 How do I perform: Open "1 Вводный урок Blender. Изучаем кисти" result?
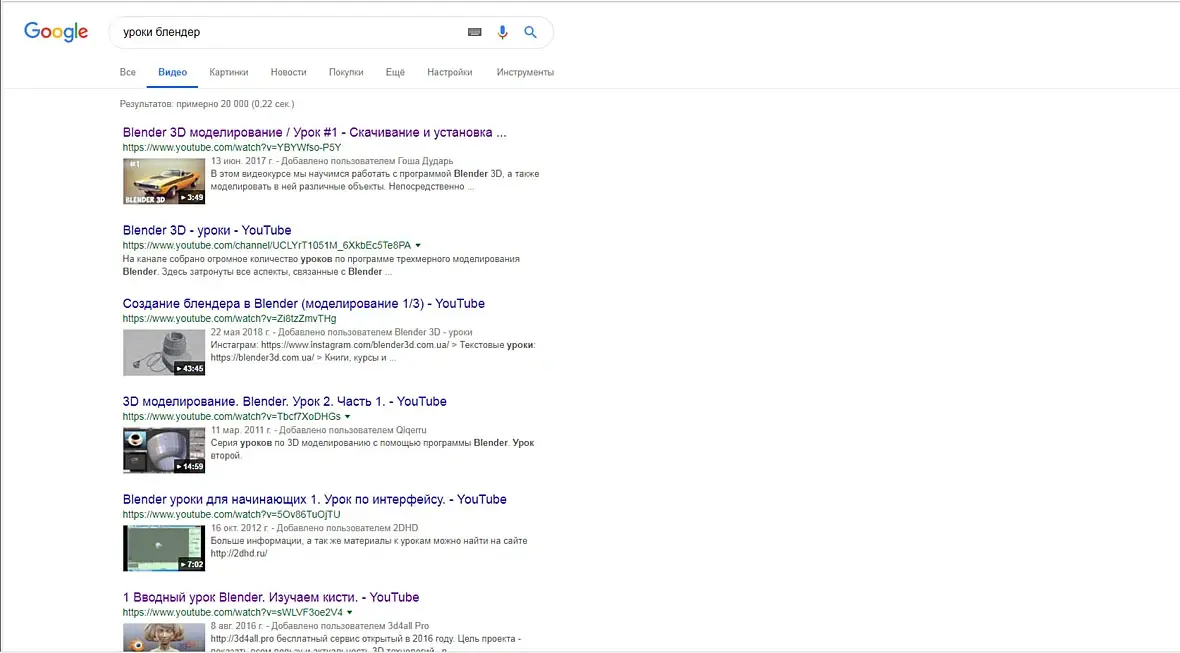pos(271,597)
